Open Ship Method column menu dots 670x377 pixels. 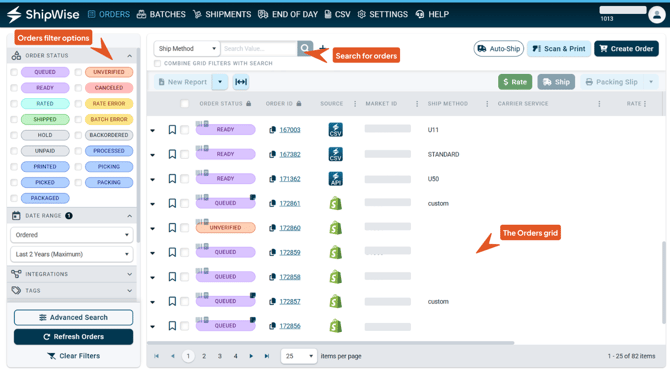pos(487,103)
